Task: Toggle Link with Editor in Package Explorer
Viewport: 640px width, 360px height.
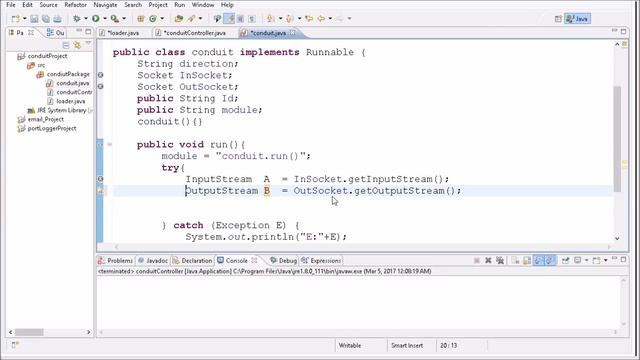Action: (x=77, y=45)
